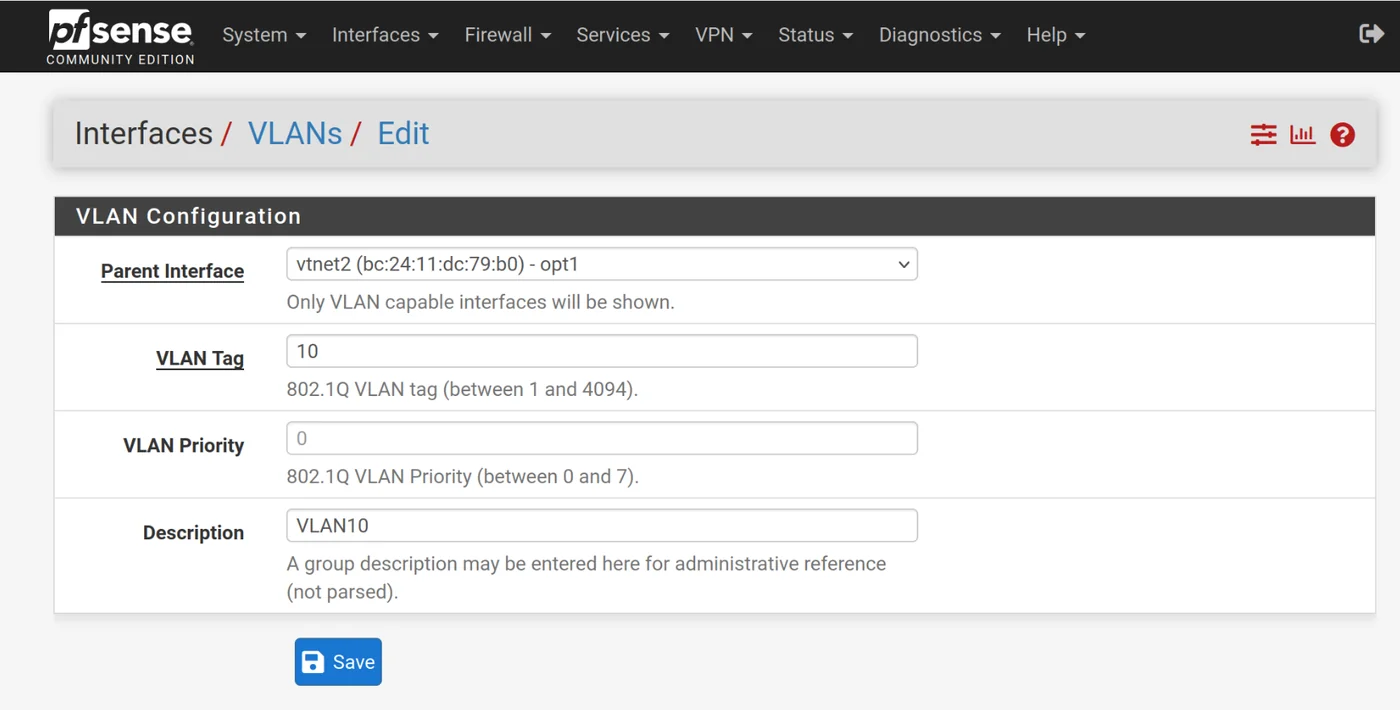Log out using the arrow icon
Image resolution: width=1400 pixels, height=710 pixels.
pyautogui.click(x=1372, y=33)
